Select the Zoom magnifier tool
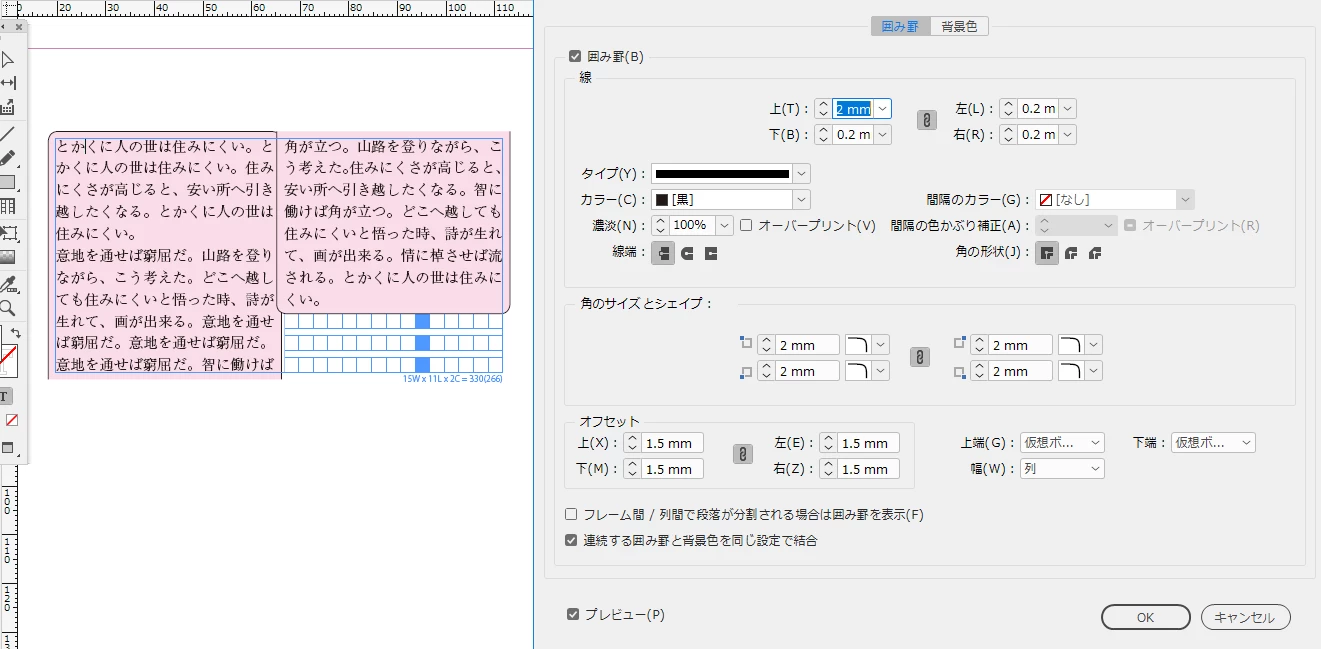This screenshot has height=649, width=1321. 8,308
